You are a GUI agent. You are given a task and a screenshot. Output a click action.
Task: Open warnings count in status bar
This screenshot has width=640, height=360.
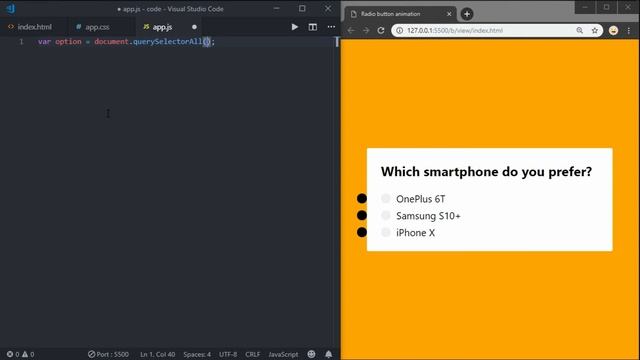click(x=28, y=354)
